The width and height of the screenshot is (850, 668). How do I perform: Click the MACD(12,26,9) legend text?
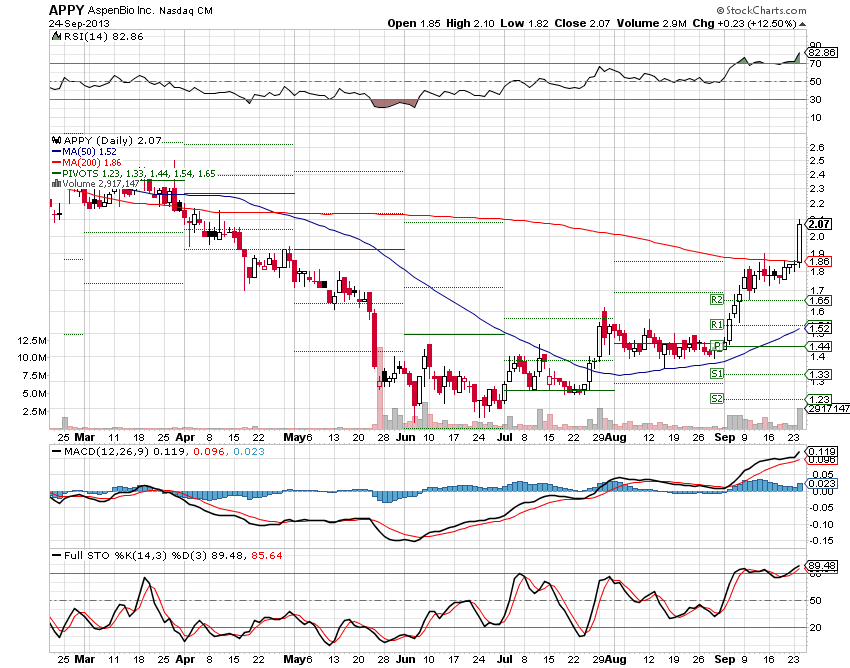pyautogui.click(x=106, y=451)
